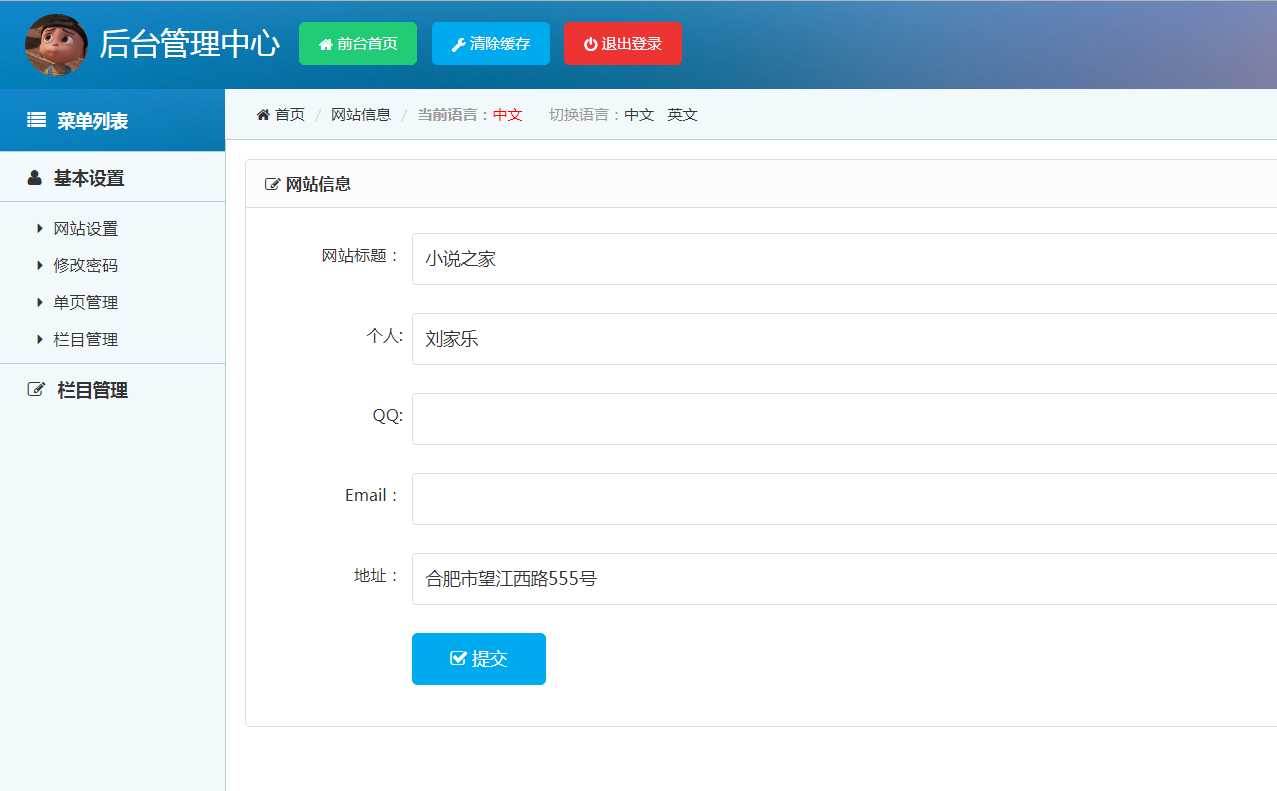Switch language to 中文 in the language switcher
Screen dimensions: 1277x791
(639, 115)
